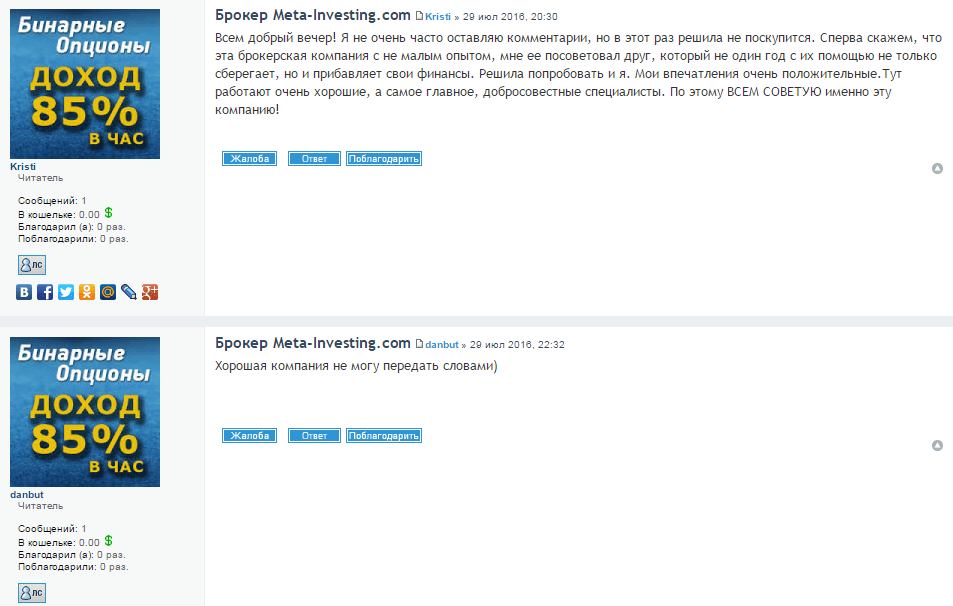Click Жалоба button on Kristi's post
The image size is (953, 606).
pyautogui.click(x=249, y=159)
